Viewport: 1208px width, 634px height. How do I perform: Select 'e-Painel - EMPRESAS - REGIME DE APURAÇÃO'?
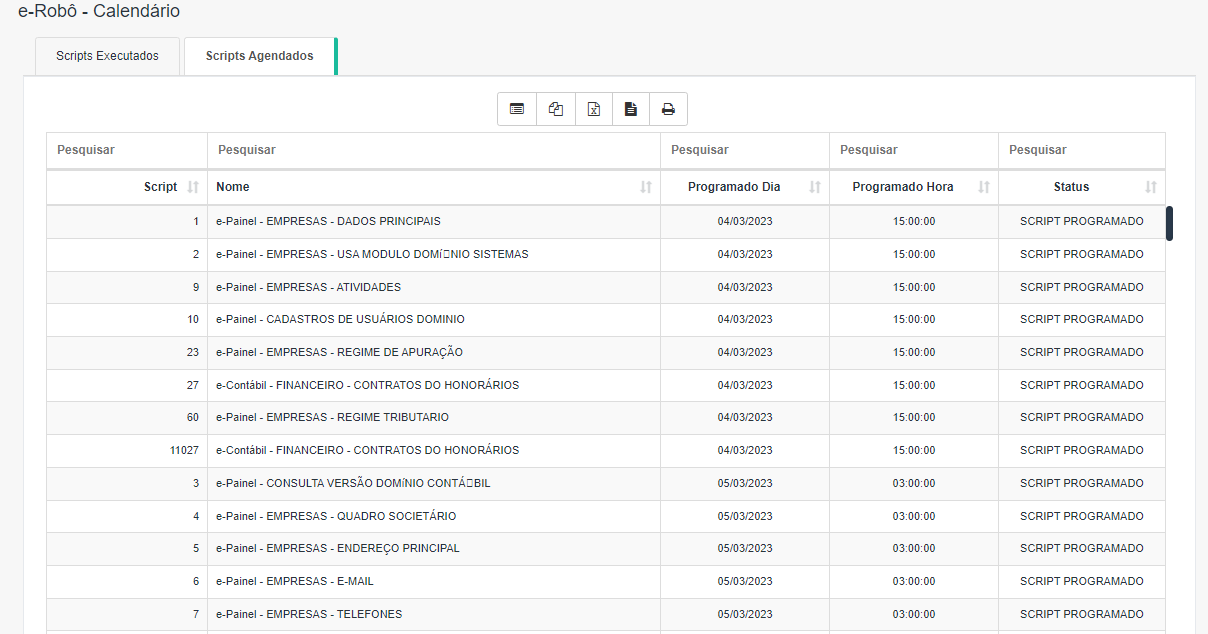(339, 352)
